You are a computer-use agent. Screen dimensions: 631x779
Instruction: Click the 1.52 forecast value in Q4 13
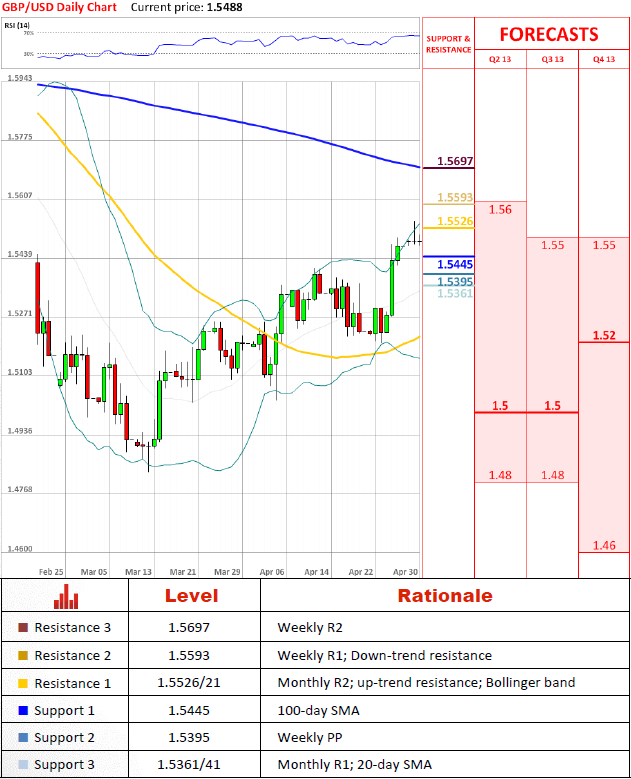coord(604,335)
